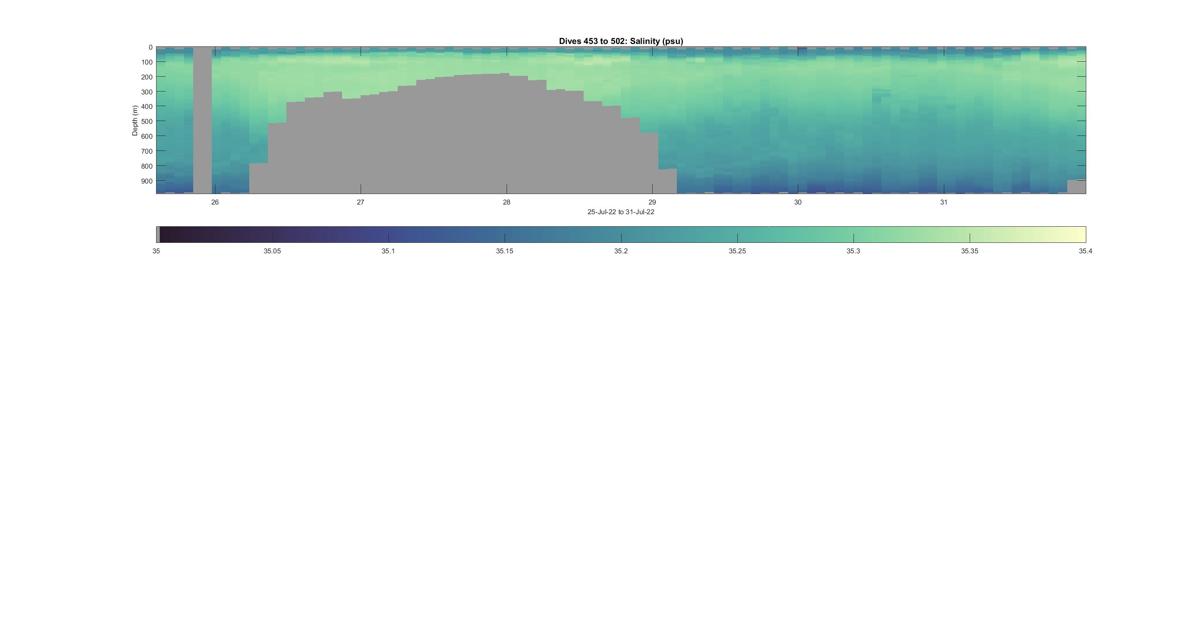Click colorbar tick label 35.25
1200x622 pixels.
pos(737,251)
